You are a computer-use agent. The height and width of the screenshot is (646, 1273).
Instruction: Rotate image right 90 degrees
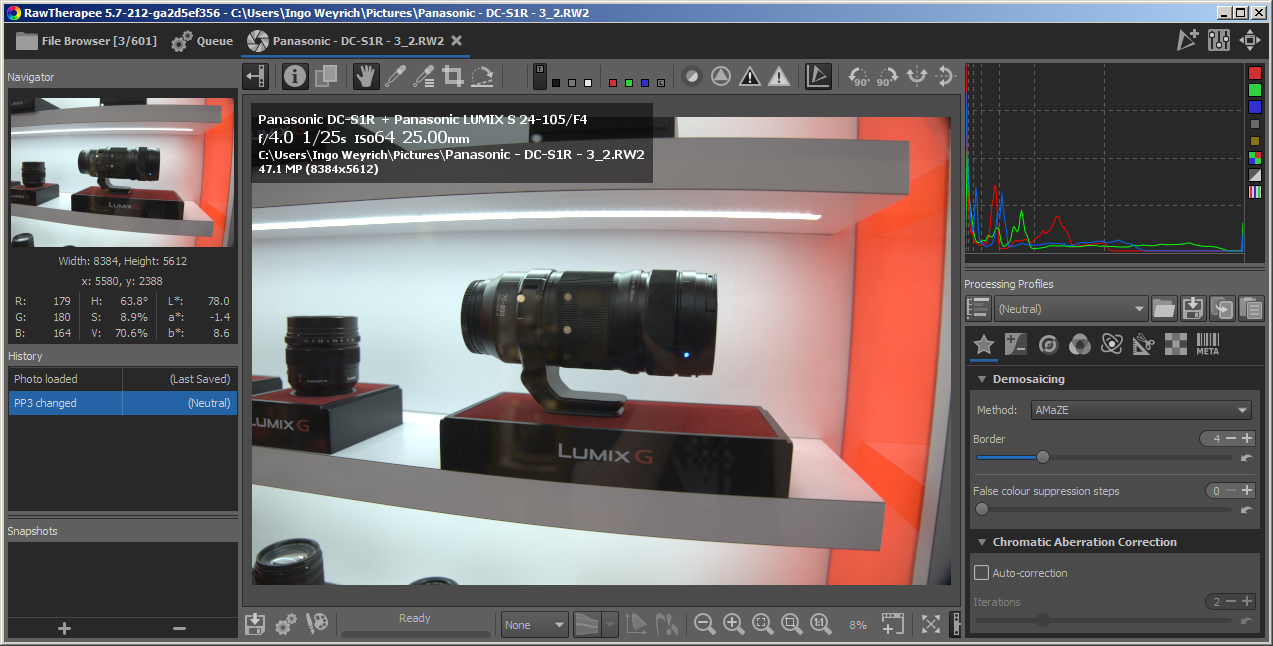pyautogui.click(x=887, y=76)
